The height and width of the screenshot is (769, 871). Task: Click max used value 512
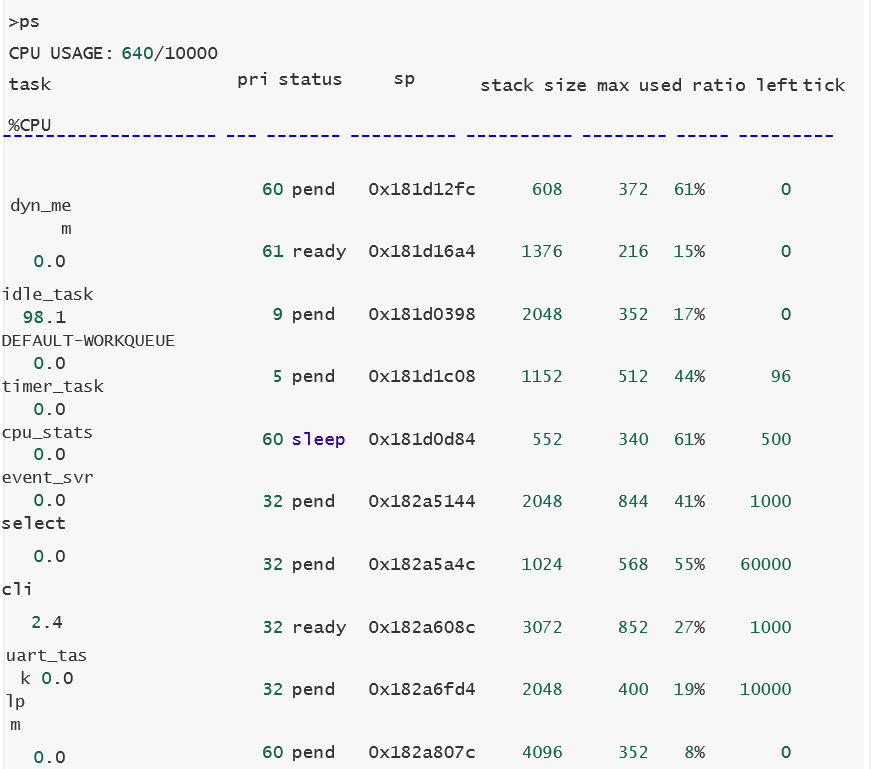pos(633,377)
